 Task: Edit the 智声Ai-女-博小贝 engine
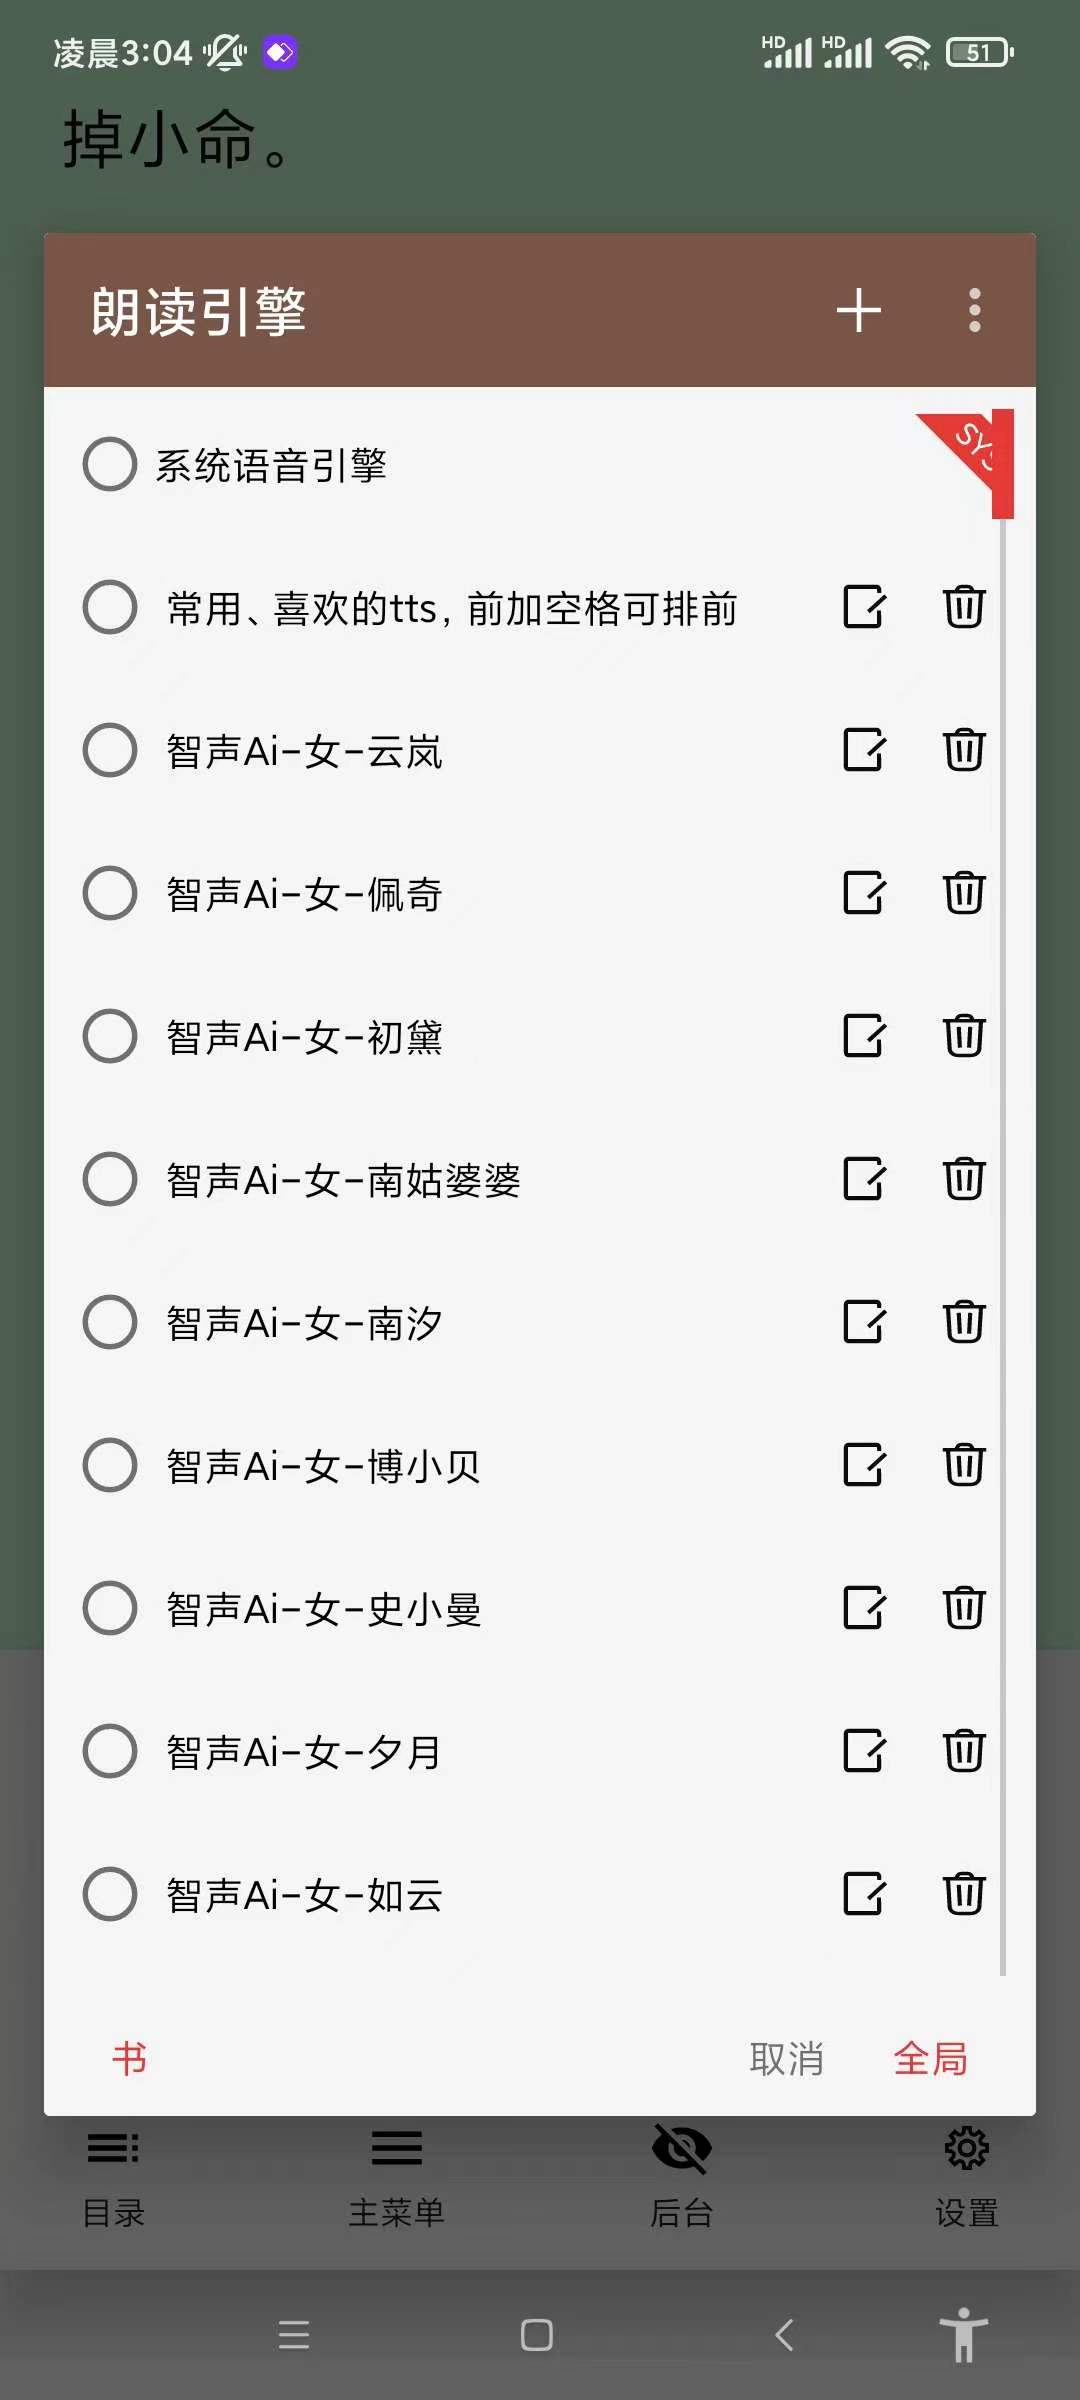(864, 1465)
